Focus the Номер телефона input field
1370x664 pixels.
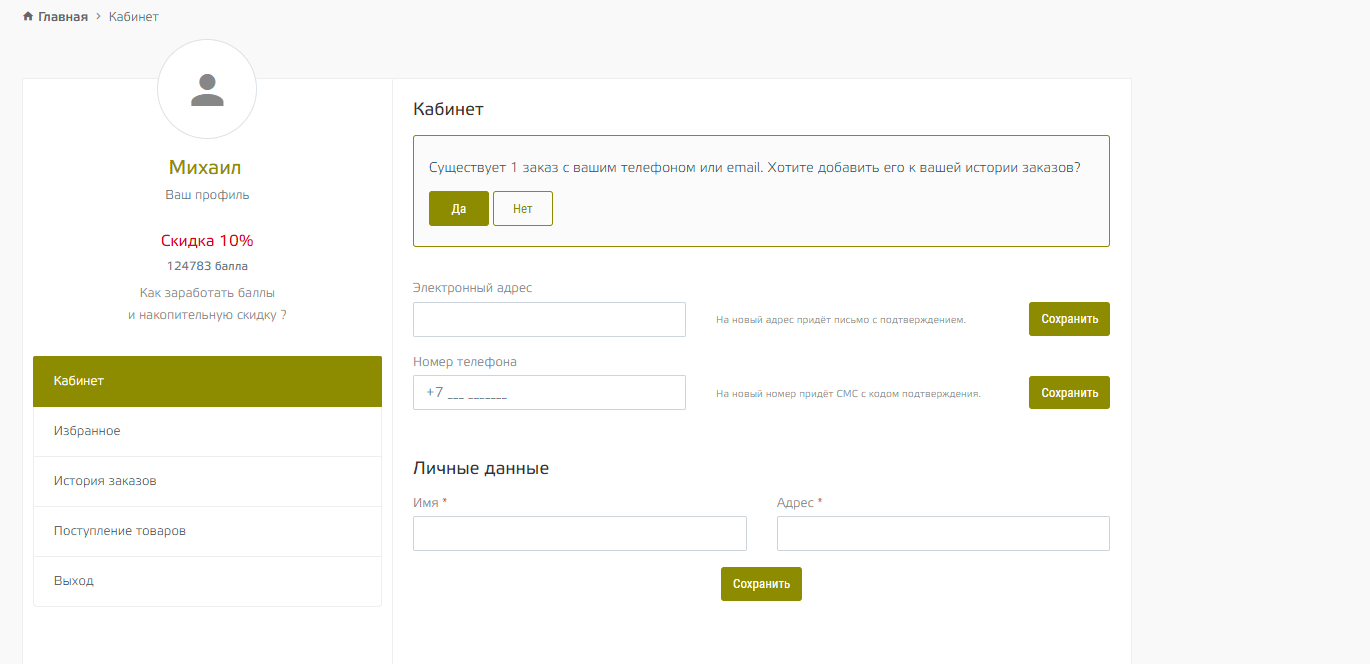coord(549,393)
